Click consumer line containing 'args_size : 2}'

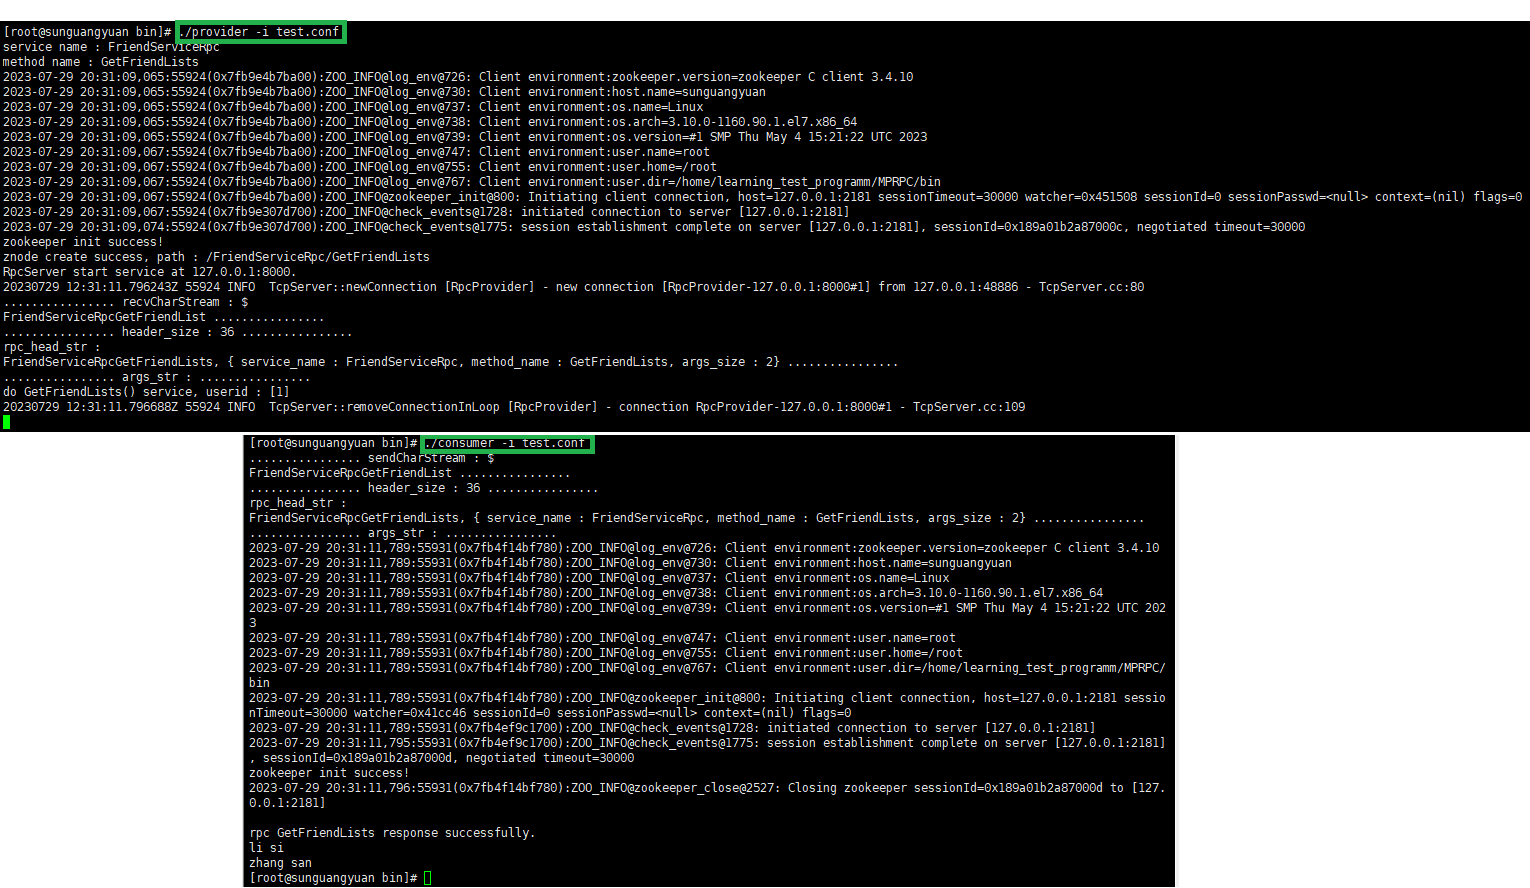697,518
